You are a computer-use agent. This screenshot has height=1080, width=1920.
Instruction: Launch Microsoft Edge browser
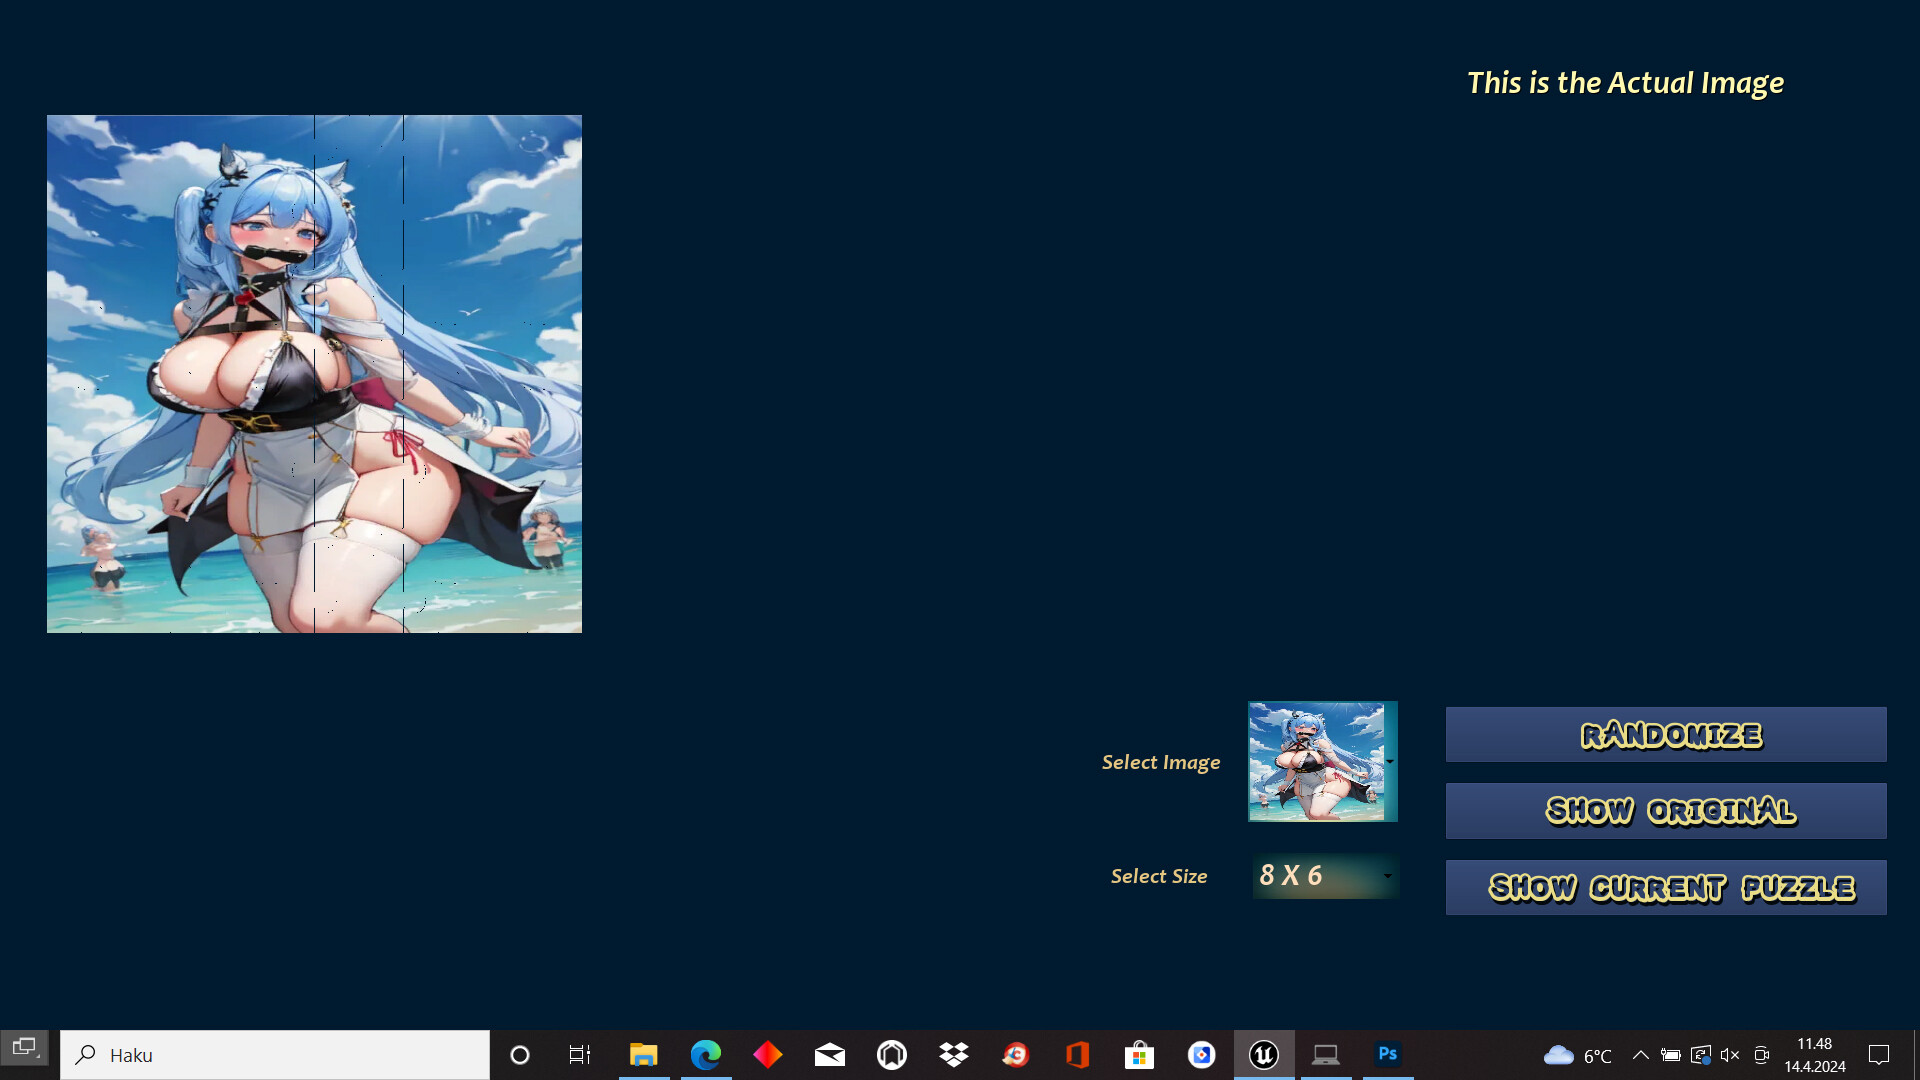tap(706, 1054)
